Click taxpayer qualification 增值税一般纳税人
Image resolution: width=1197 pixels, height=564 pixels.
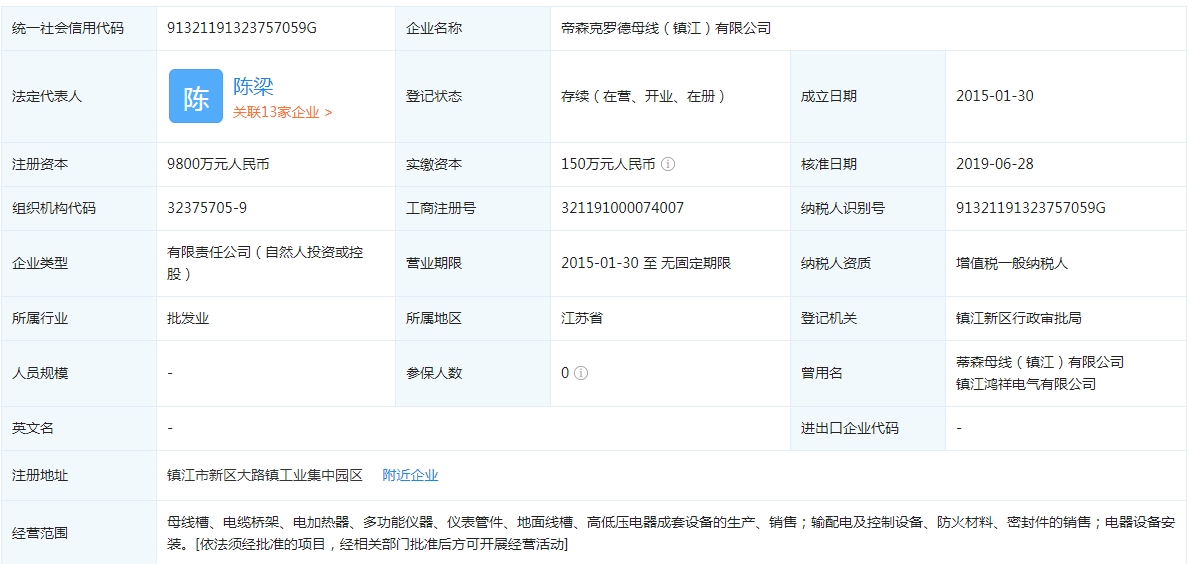1011,263
